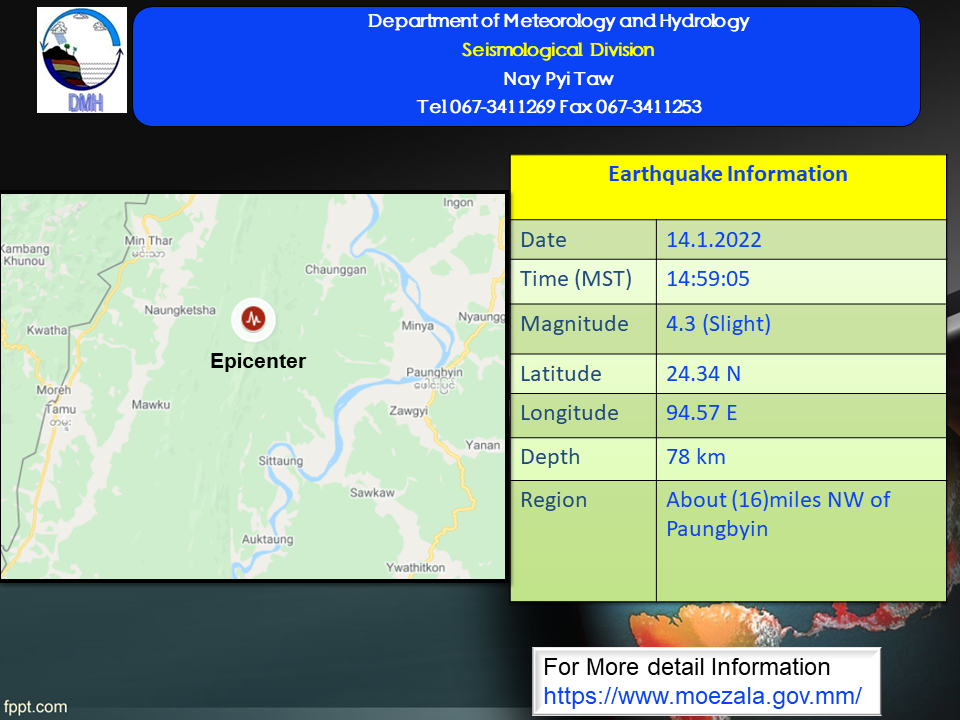The height and width of the screenshot is (720, 960).
Task: Click 'Paungbyin' town label on map
Action: point(434,372)
